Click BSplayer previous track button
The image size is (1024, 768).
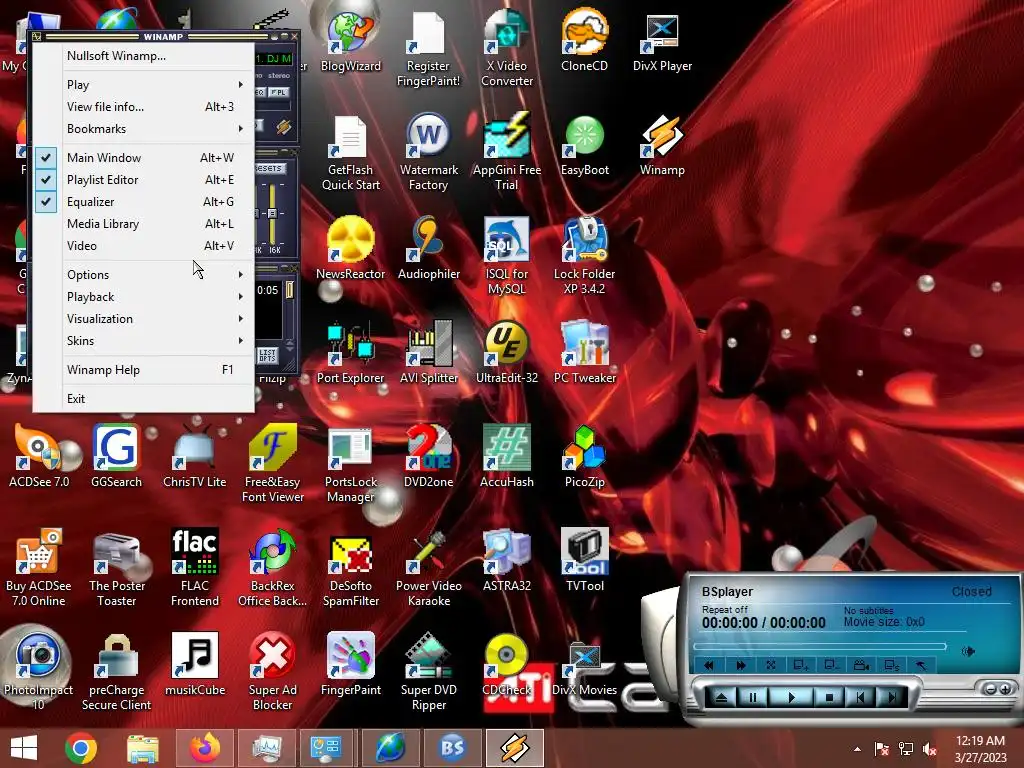pyautogui.click(x=860, y=697)
